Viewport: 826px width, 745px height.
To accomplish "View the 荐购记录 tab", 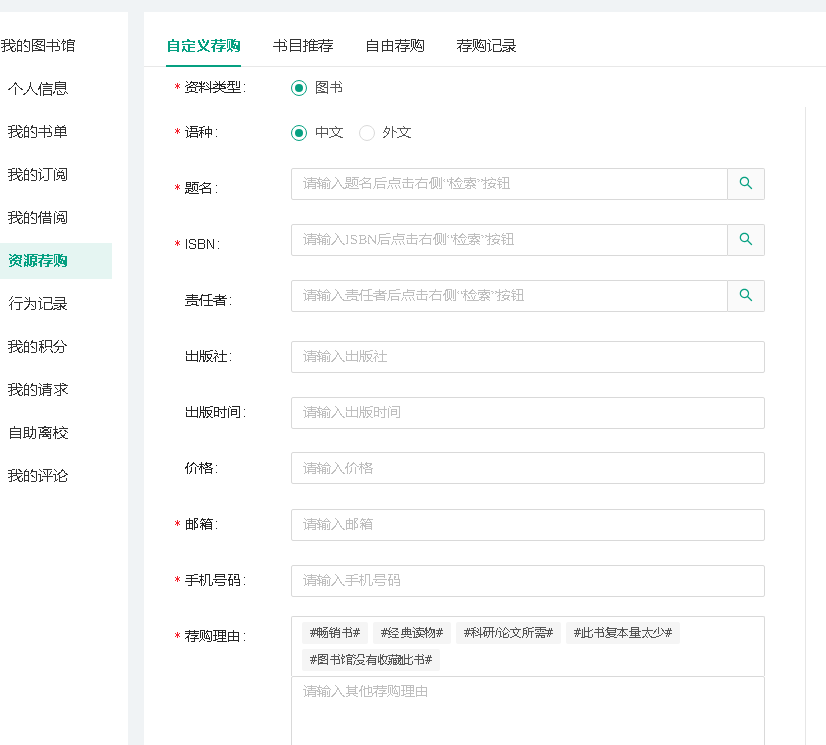I will [486, 46].
